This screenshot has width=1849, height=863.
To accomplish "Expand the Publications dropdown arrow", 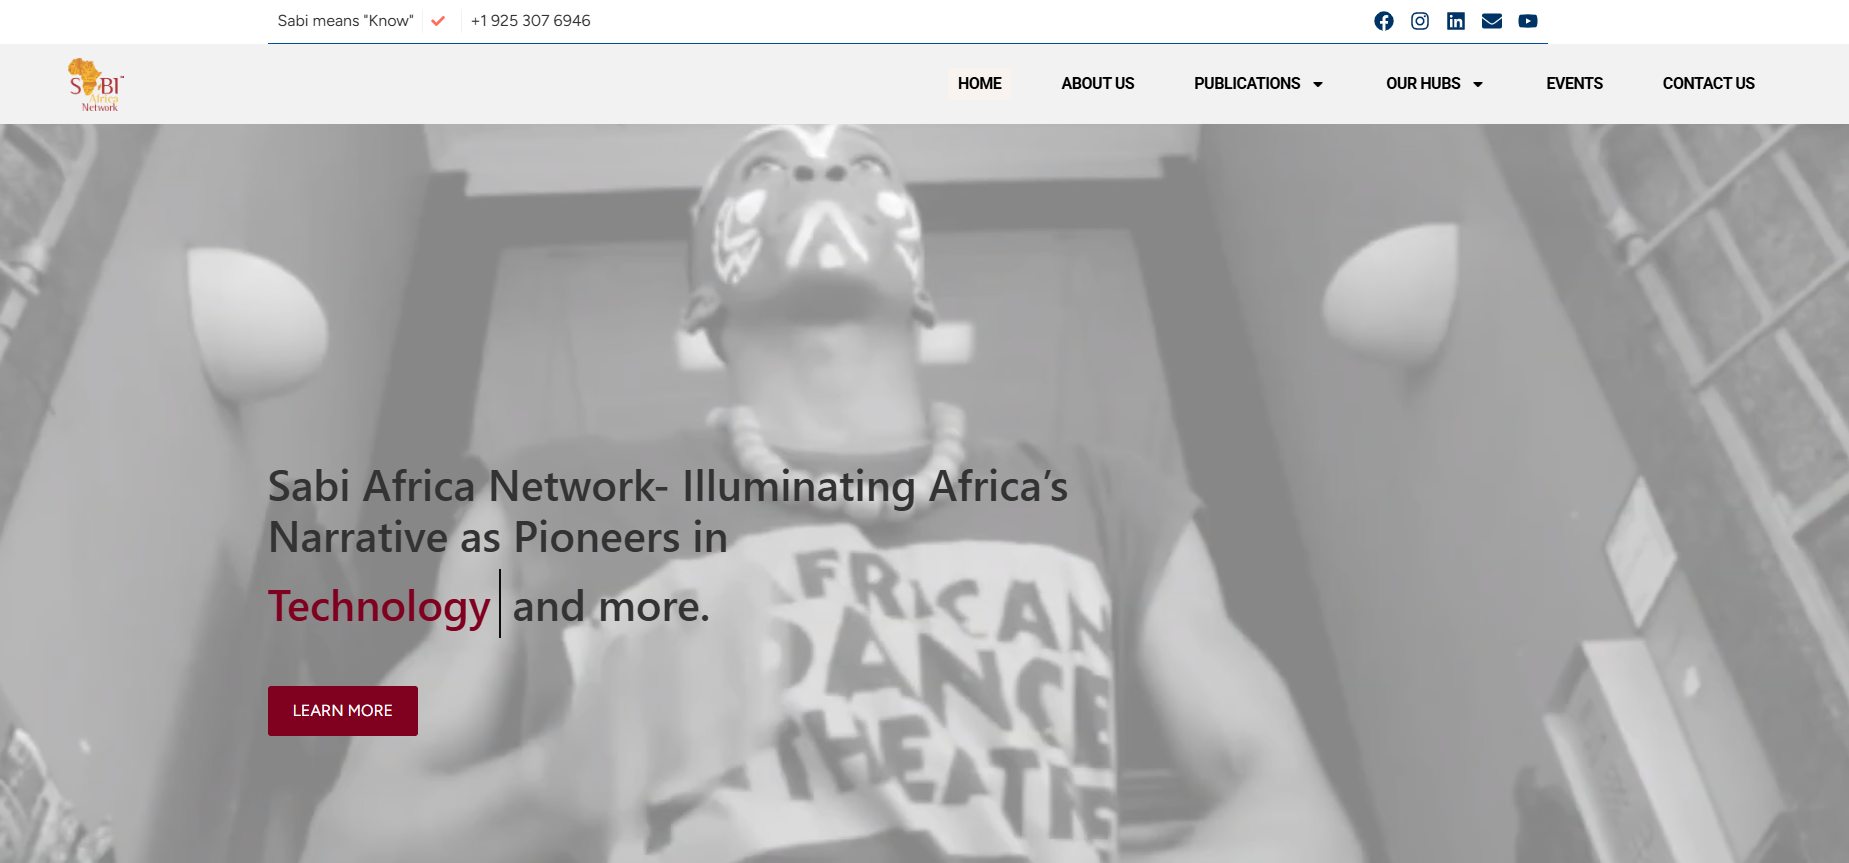I will [1318, 84].
